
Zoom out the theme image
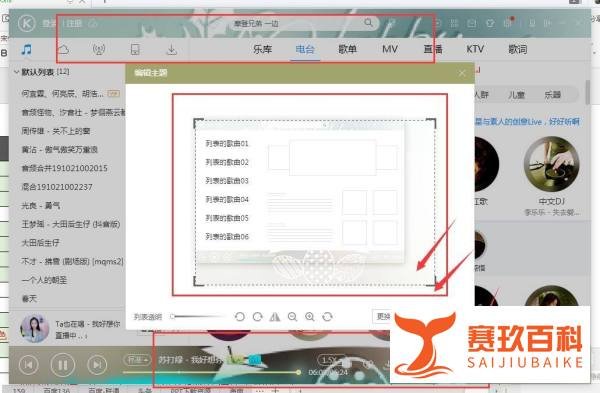[292, 316]
